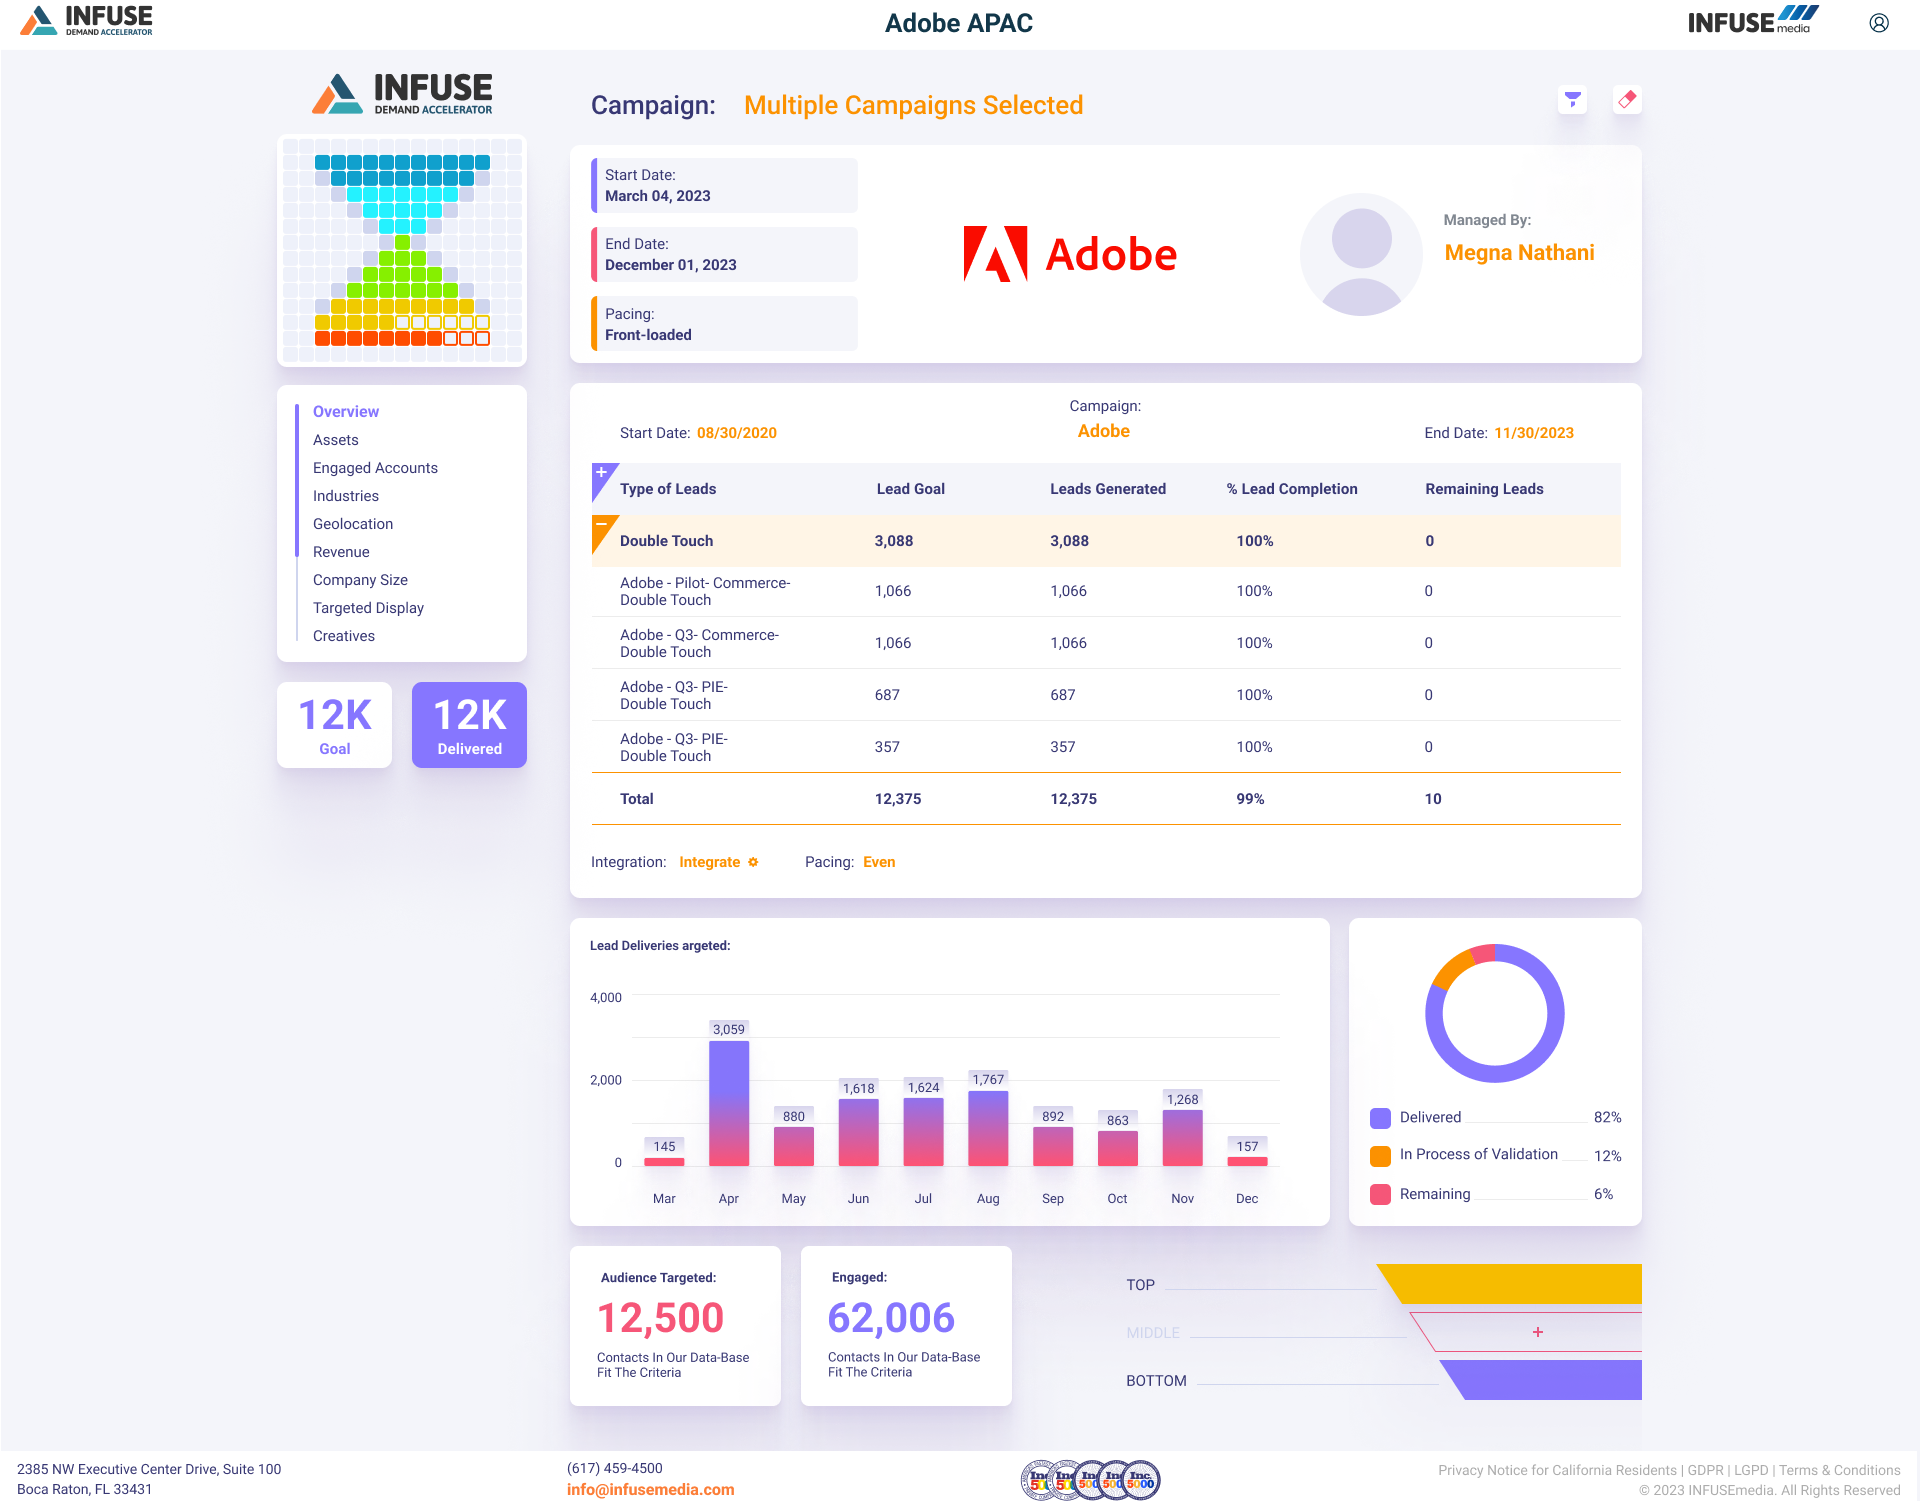Click the Delivered legend swatch

click(x=1380, y=1118)
